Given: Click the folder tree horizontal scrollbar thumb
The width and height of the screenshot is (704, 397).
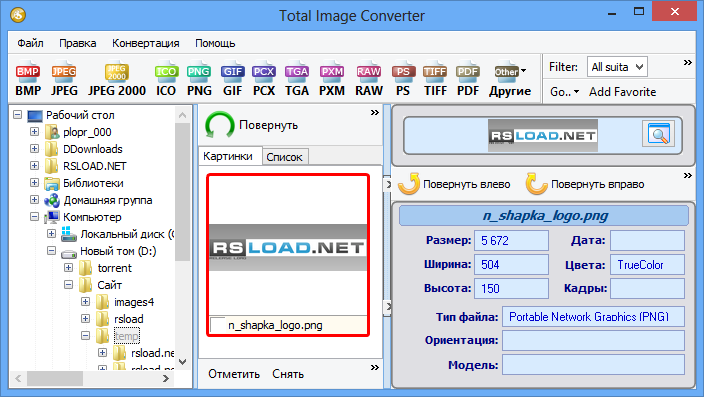Looking at the screenshot, I should pyautogui.click(x=55, y=378).
